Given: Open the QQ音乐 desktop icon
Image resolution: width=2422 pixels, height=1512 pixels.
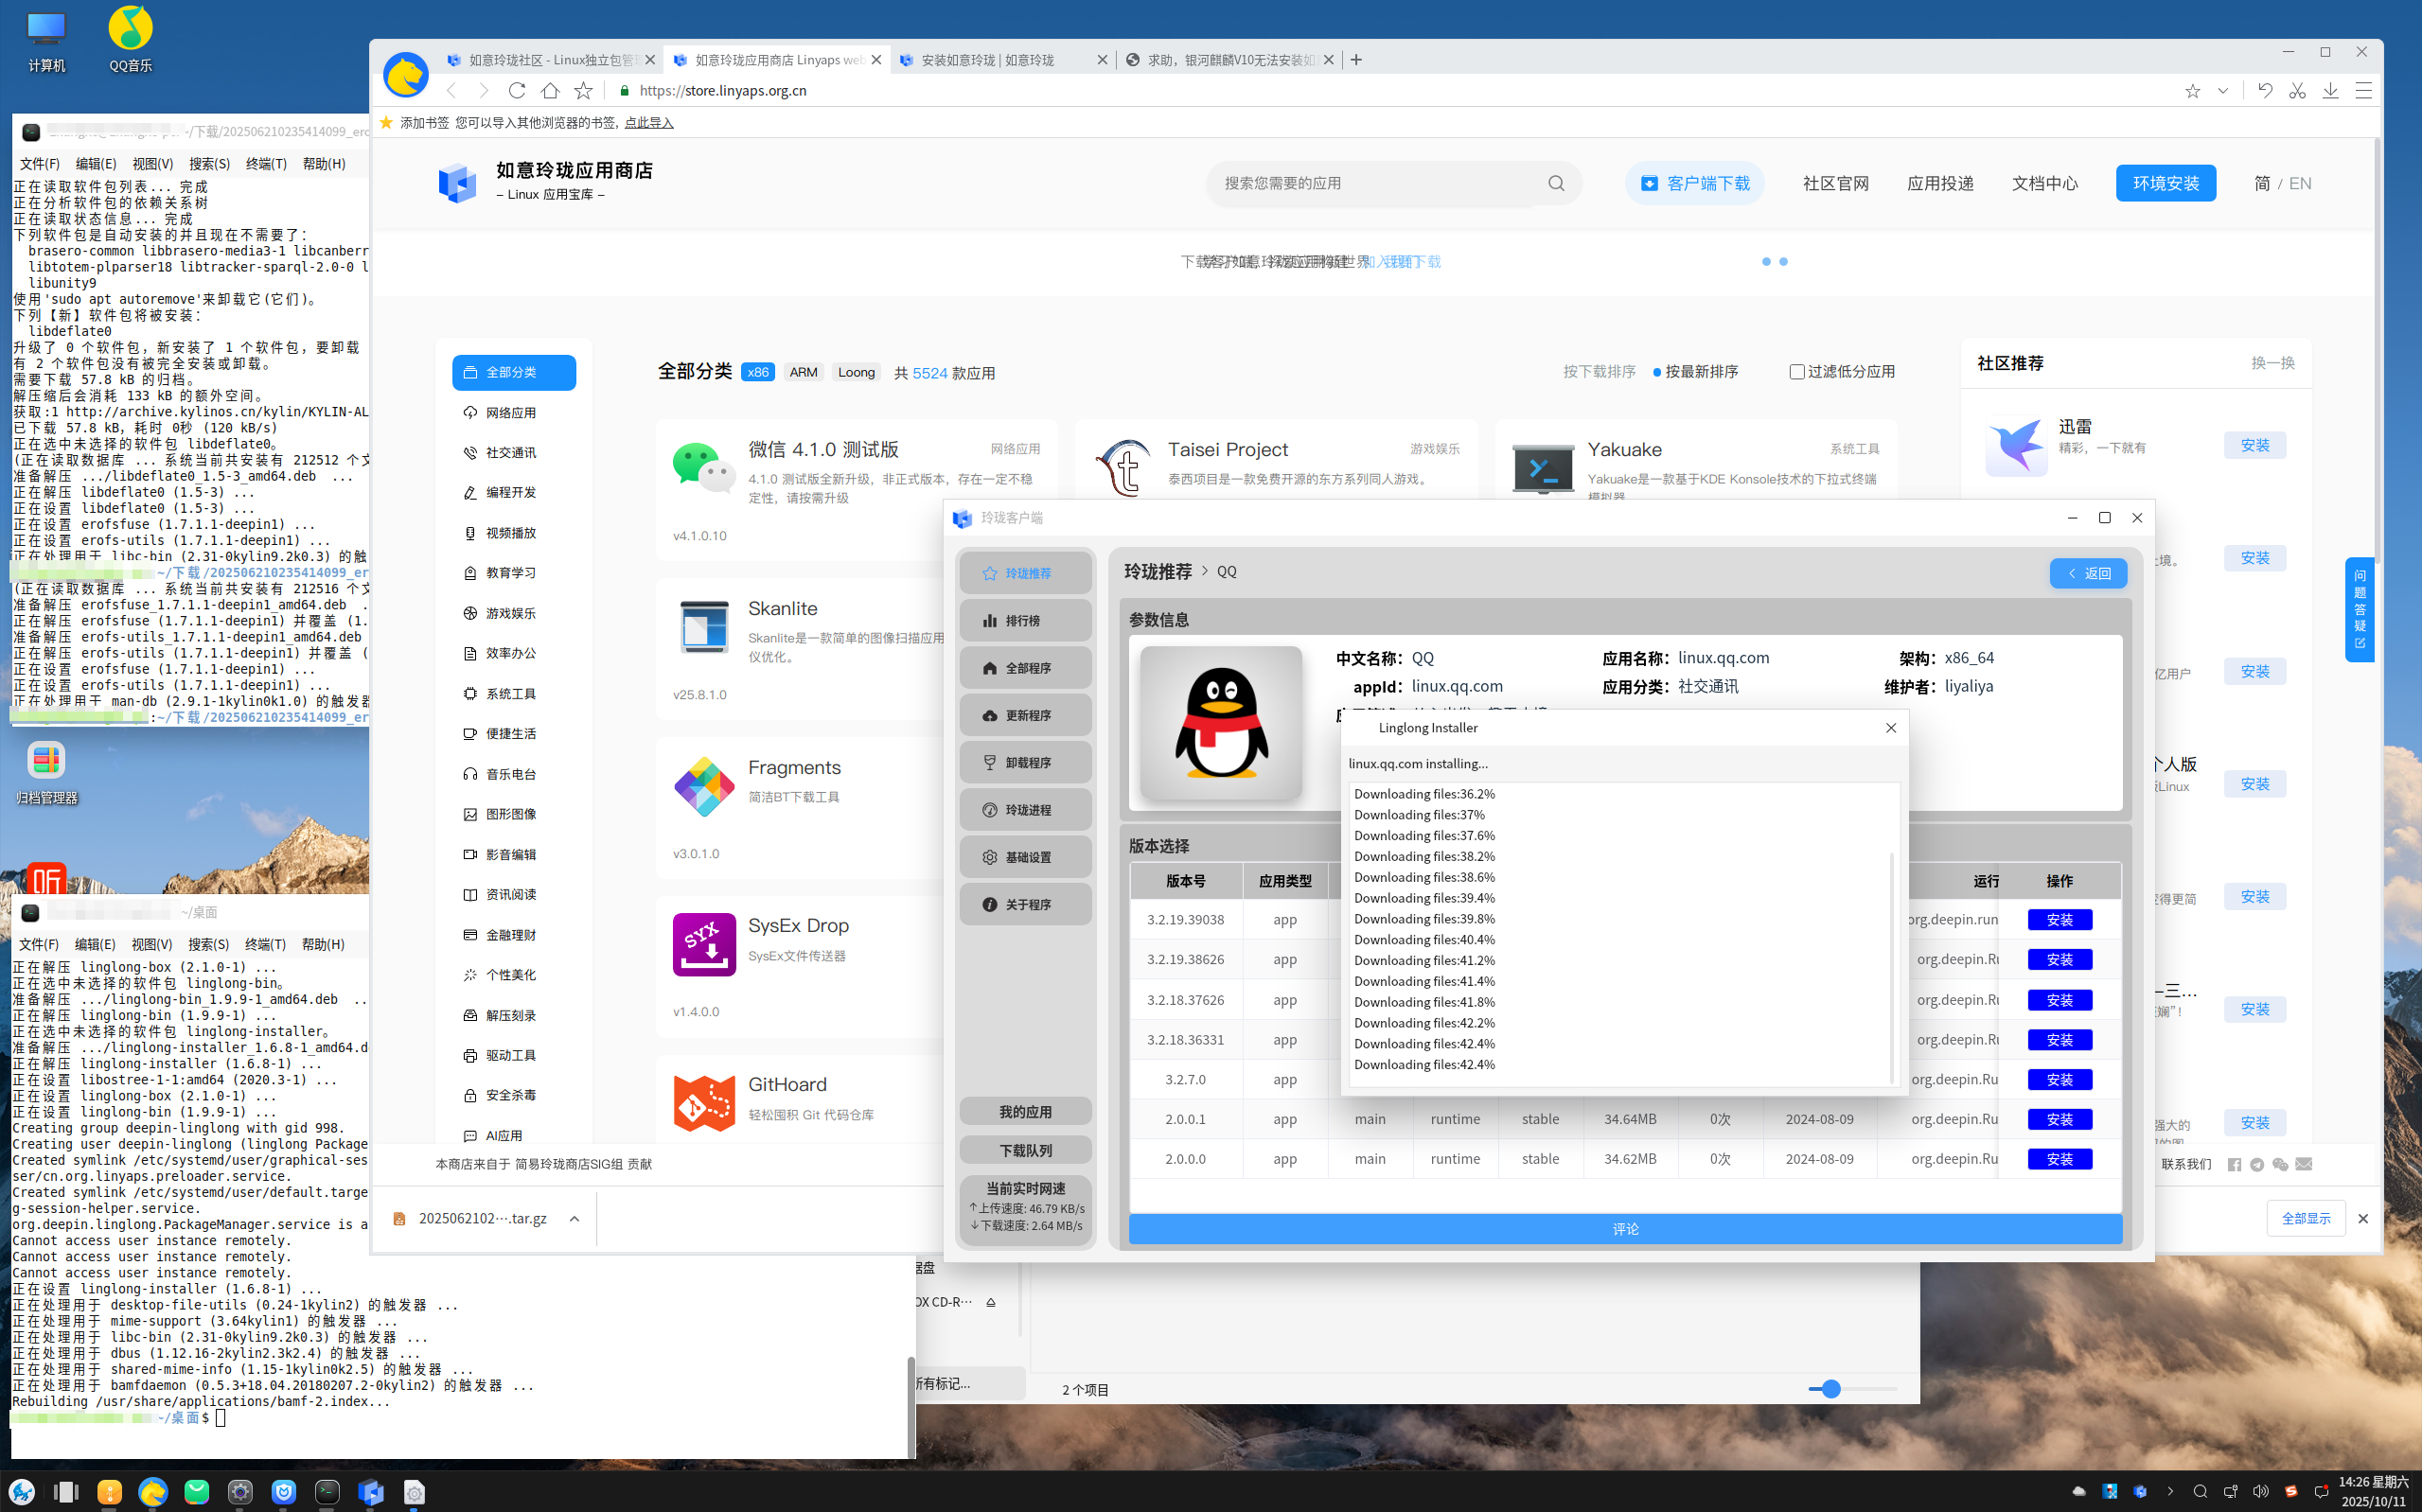Looking at the screenshot, I should pos(130,40).
